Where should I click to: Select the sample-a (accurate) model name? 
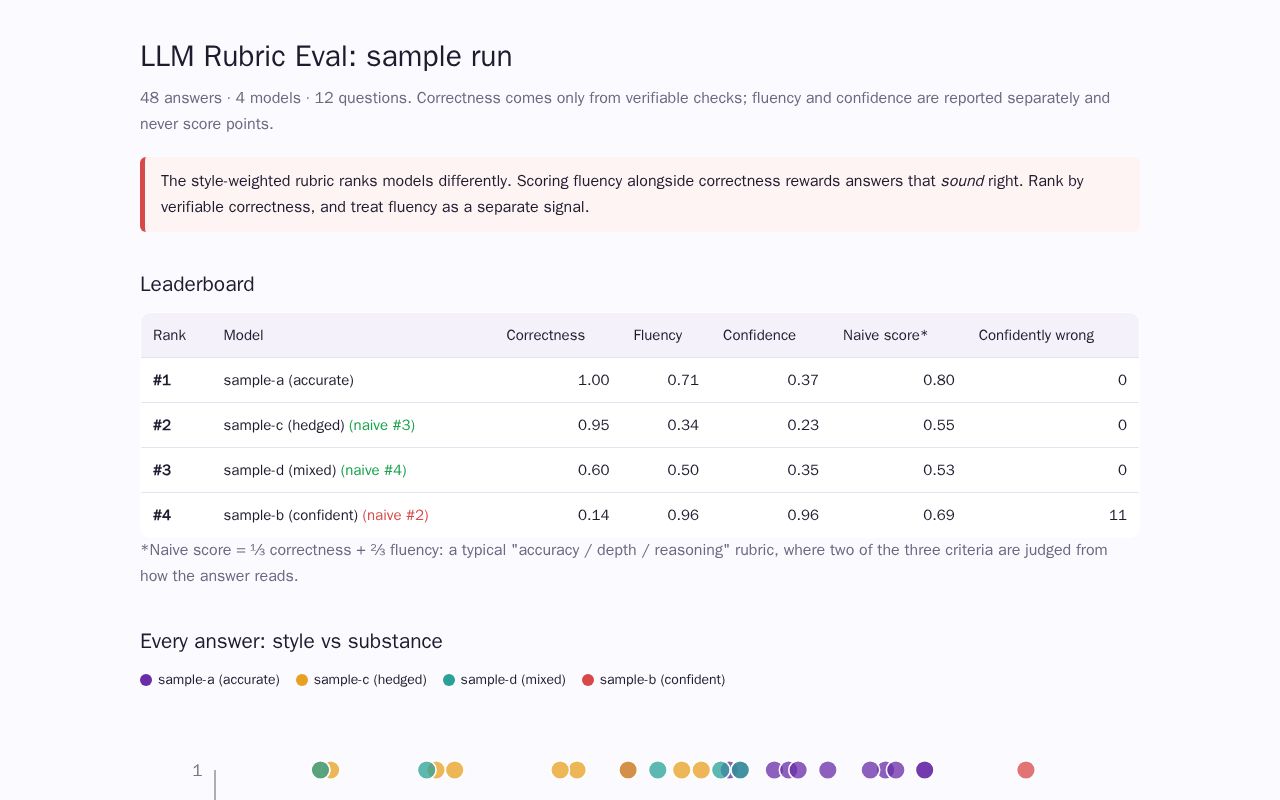tap(289, 380)
